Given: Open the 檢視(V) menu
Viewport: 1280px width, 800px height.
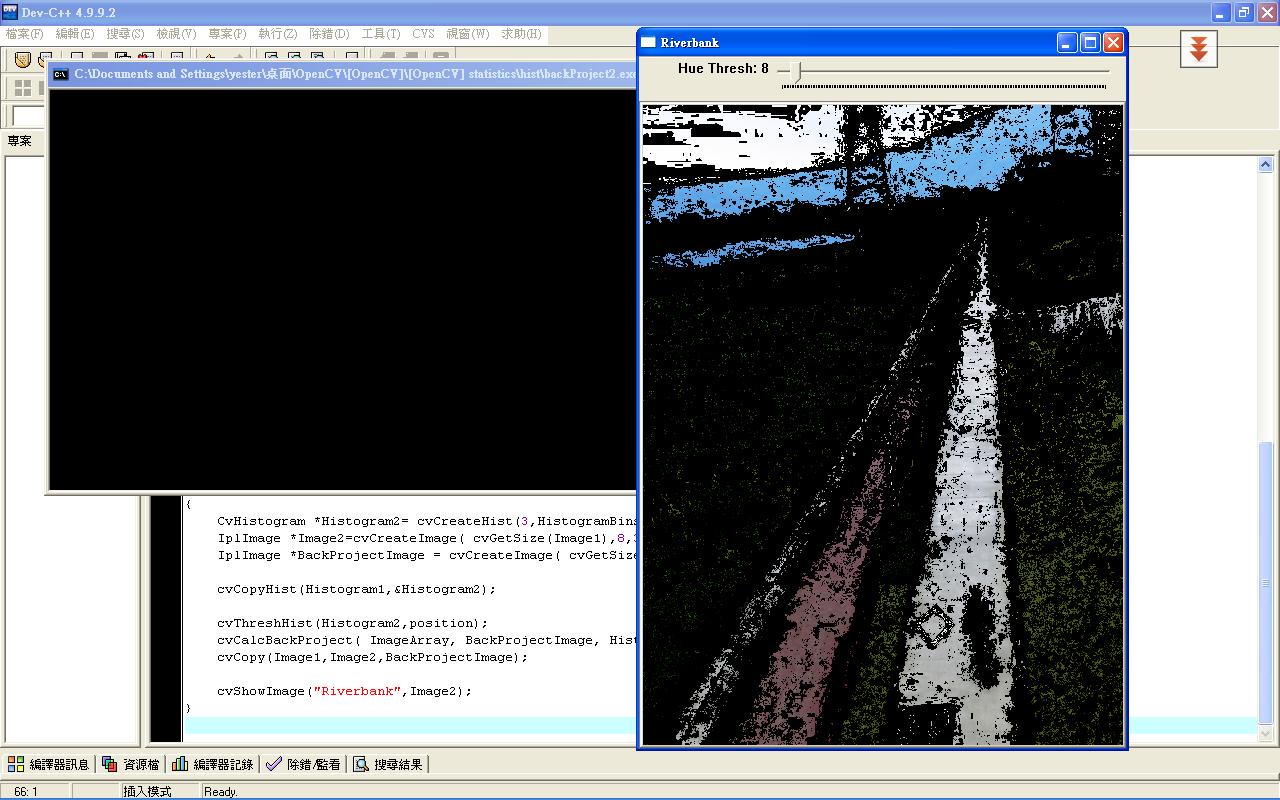Looking at the screenshot, I should click(x=176, y=34).
